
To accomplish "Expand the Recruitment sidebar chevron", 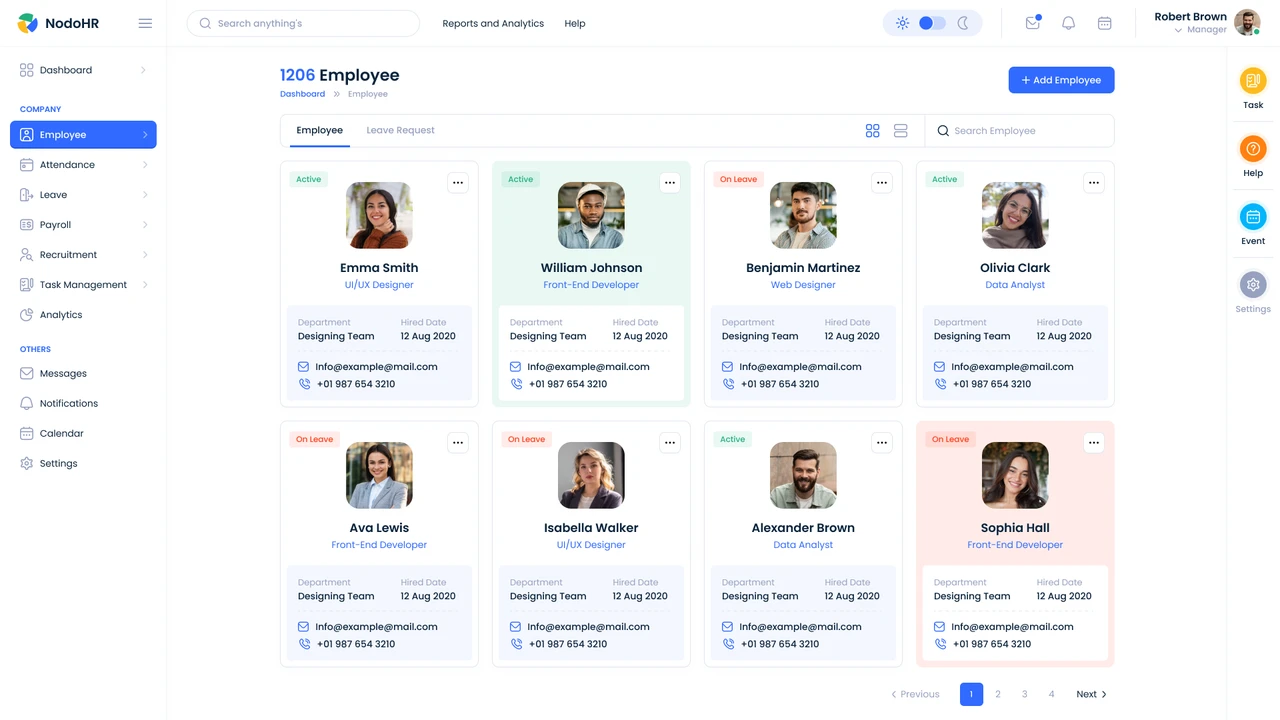I will [145, 255].
